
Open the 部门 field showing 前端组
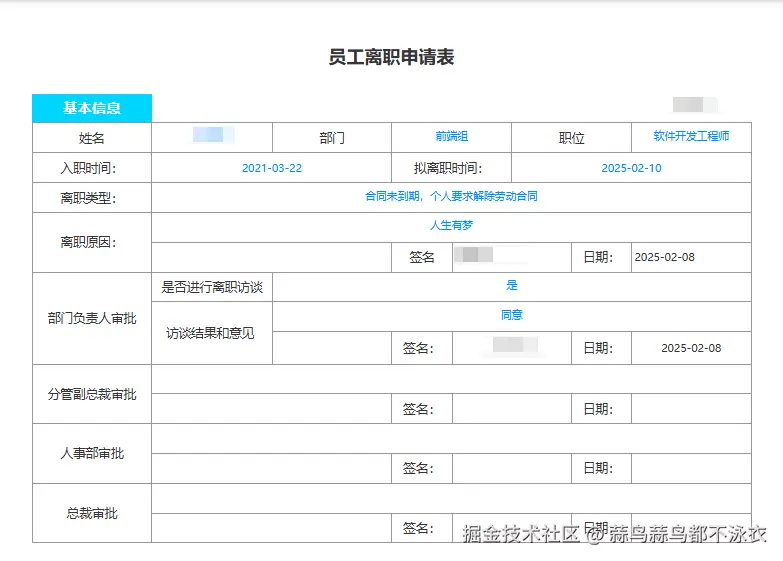[451, 137]
